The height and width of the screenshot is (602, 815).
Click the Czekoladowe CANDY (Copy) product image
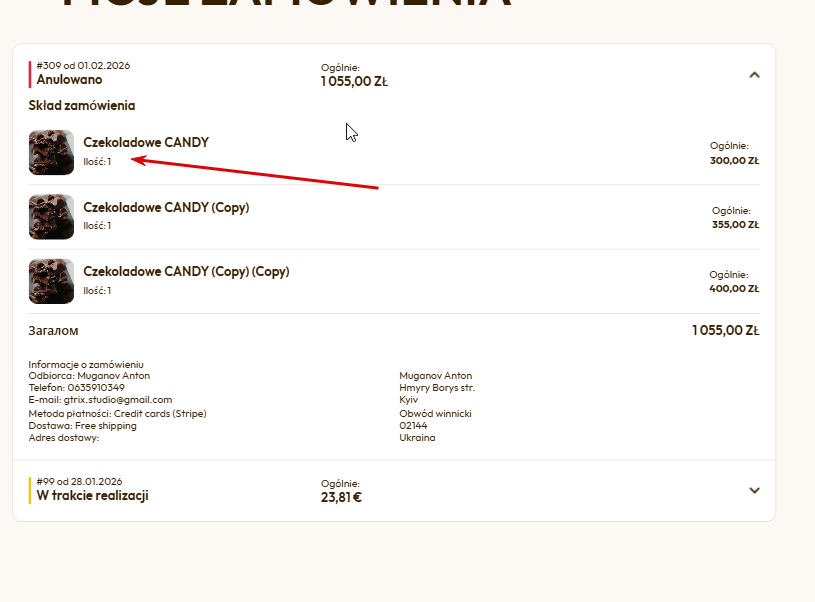pyautogui.click(x=51, y=217)
